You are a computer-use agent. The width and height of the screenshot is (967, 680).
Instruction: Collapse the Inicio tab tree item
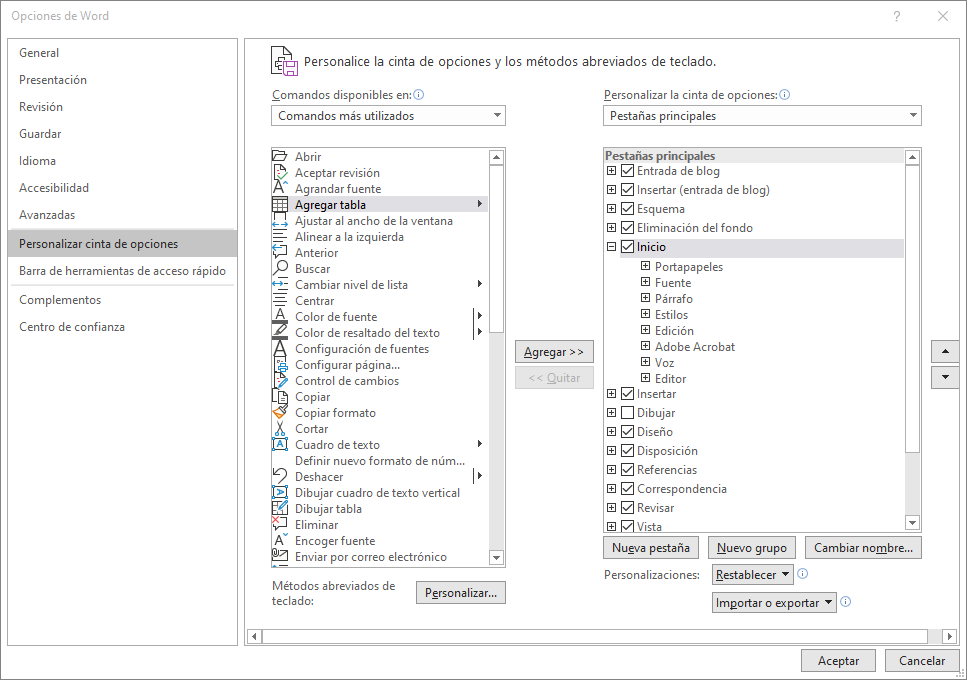coord(610,247)
